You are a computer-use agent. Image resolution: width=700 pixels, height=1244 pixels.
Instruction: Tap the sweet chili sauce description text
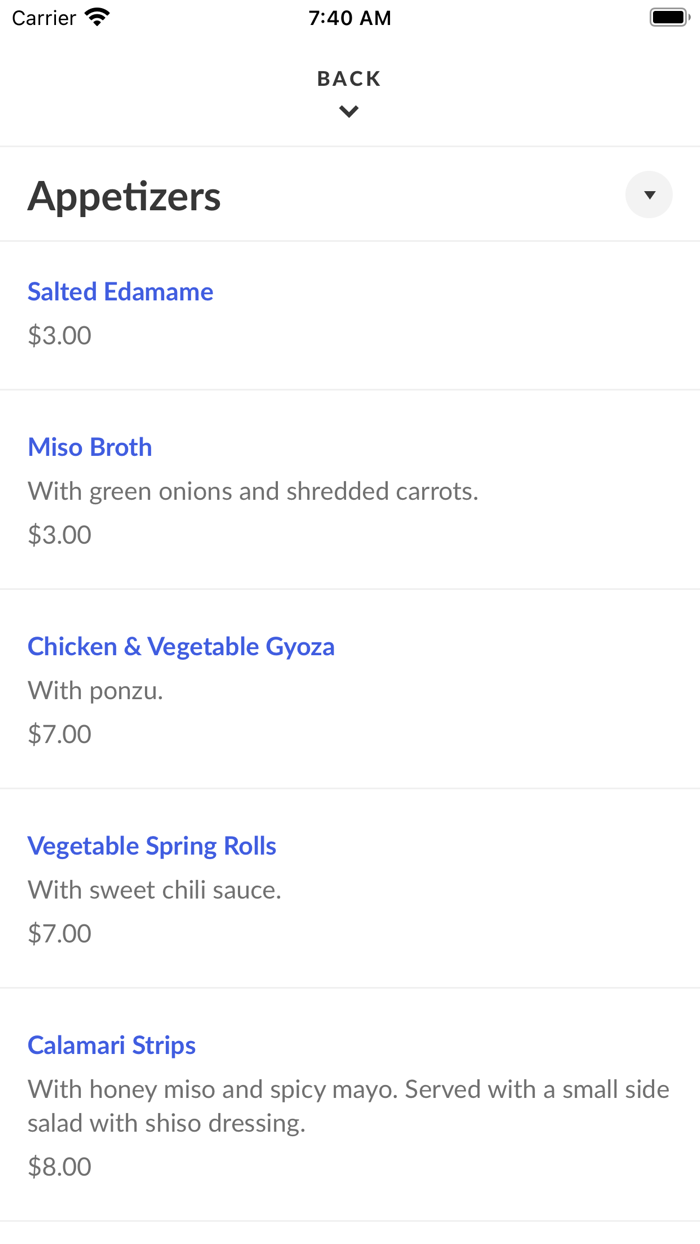coord(155,889)
